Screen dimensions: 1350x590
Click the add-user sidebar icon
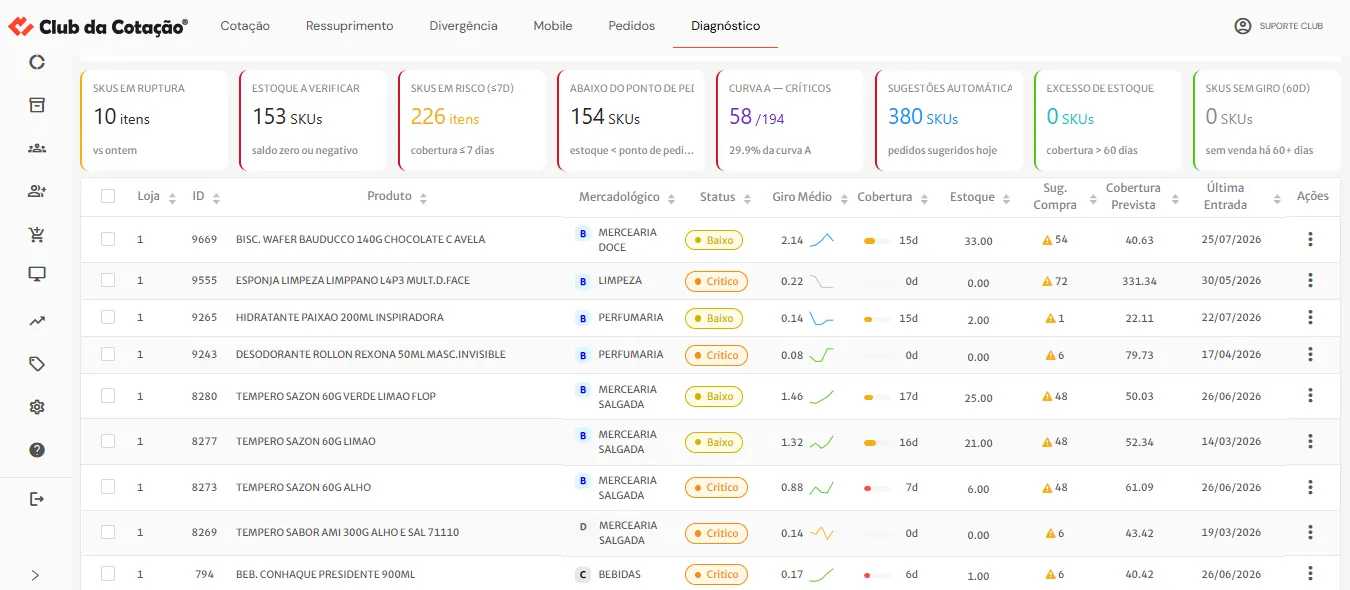(x=37, y=191)
